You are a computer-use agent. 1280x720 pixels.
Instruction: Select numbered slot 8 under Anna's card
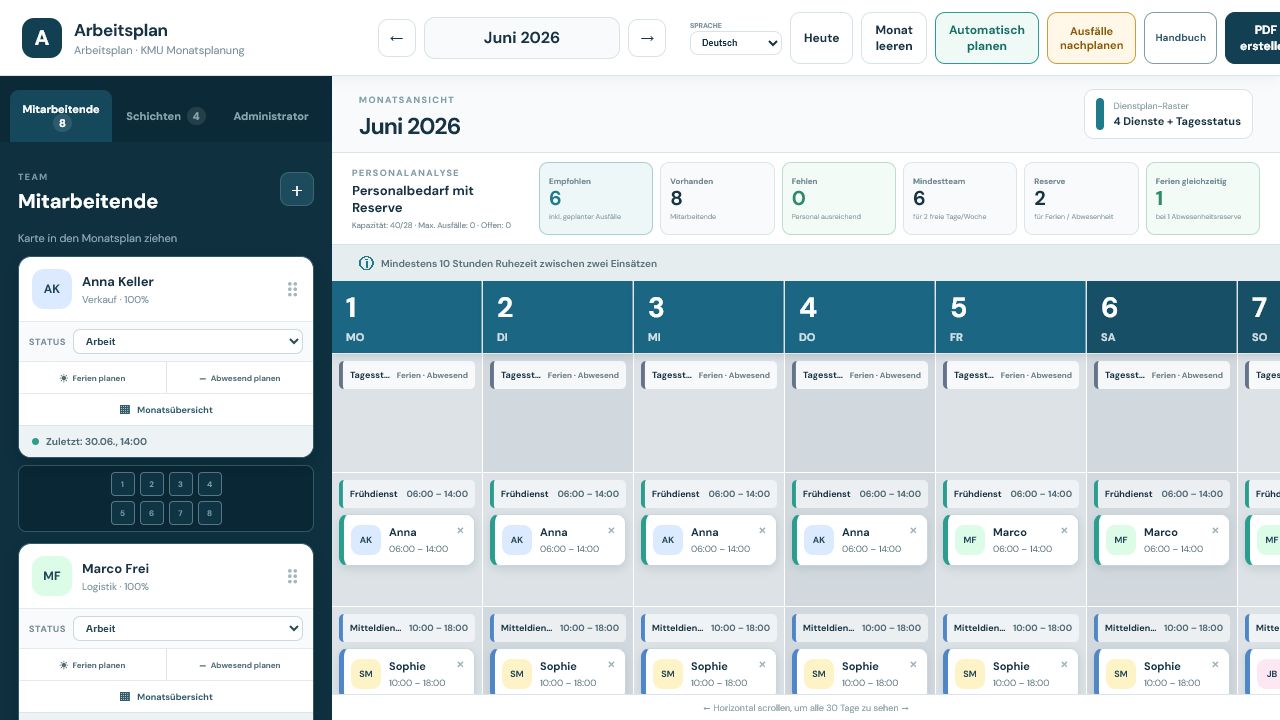209,513
